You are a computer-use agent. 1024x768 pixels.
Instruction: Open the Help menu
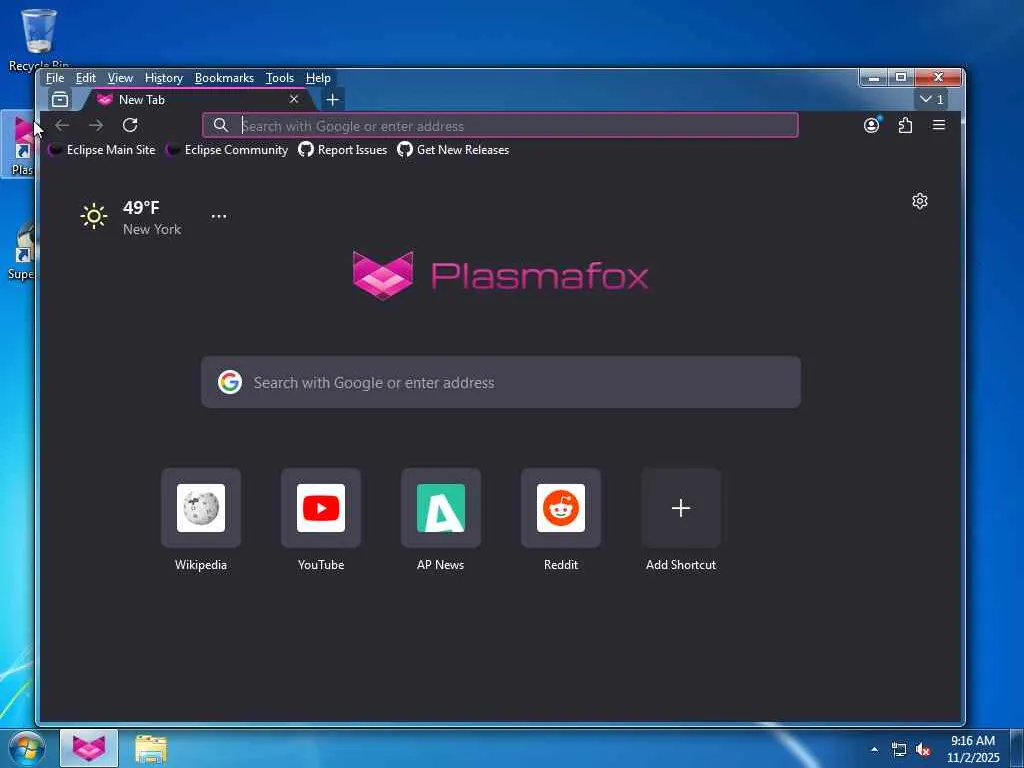tap(318, 78)
